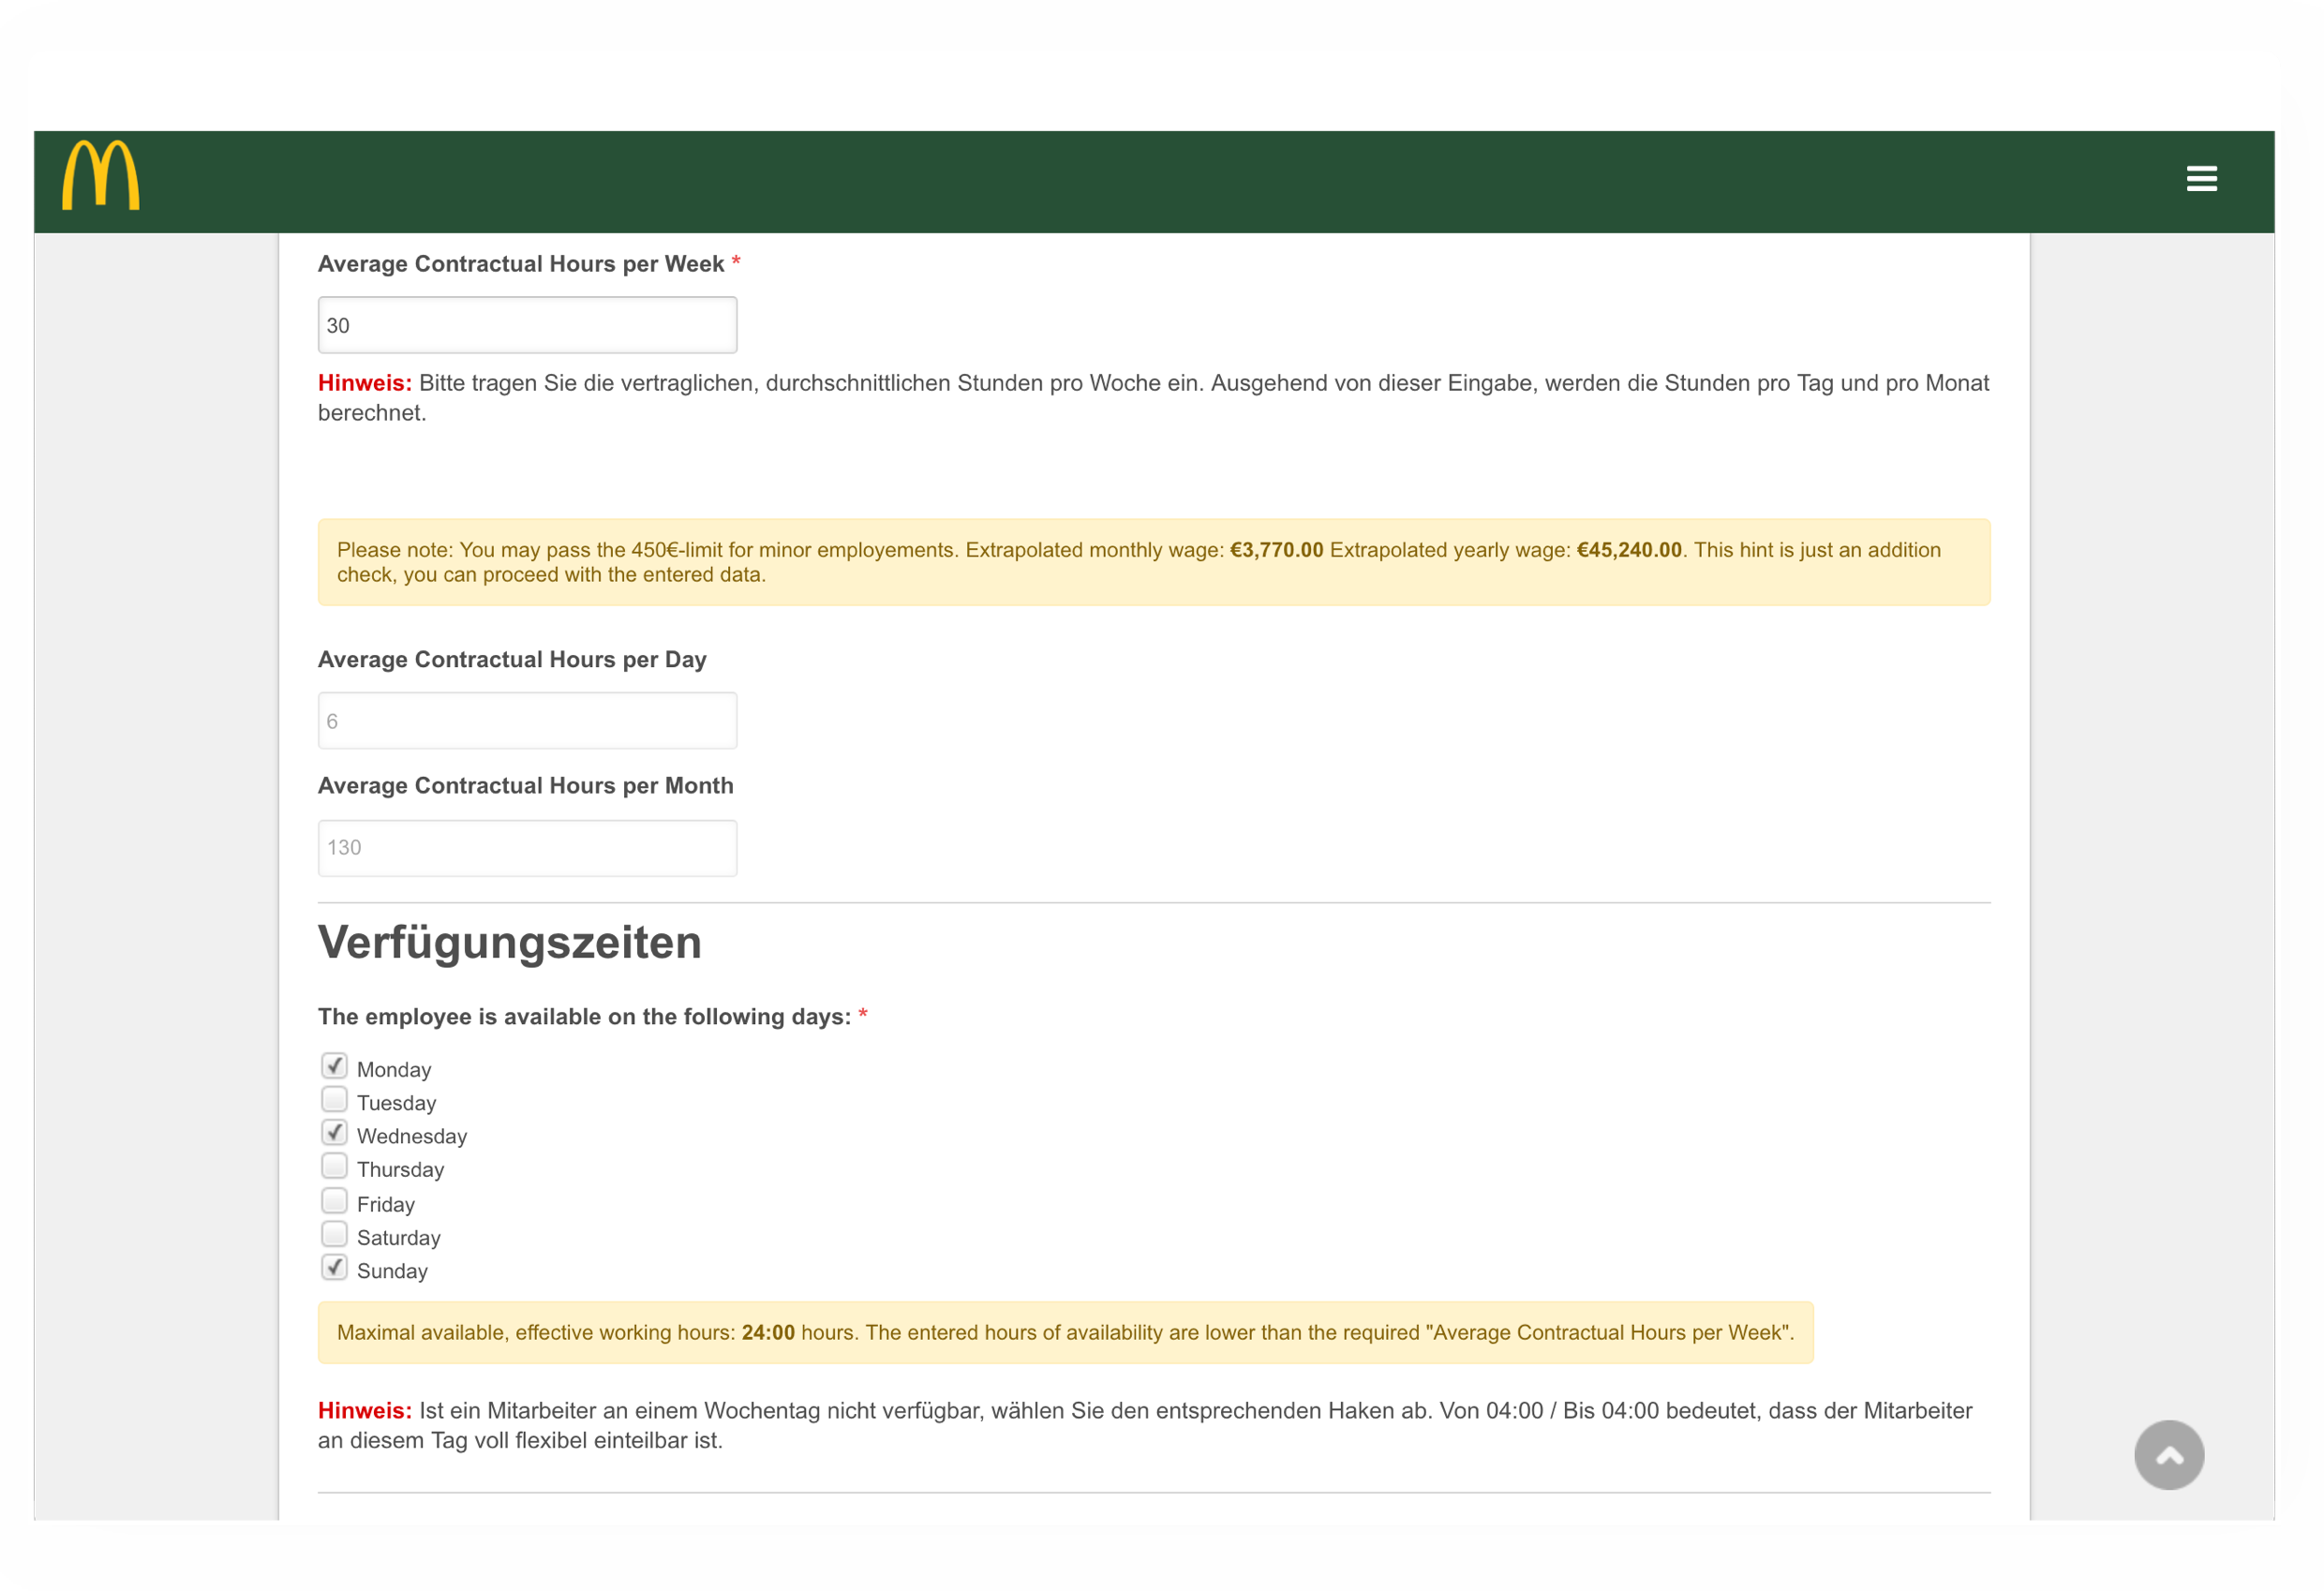Click the McDonald's golden arches logo
2324x1591 pixels.
101,175
